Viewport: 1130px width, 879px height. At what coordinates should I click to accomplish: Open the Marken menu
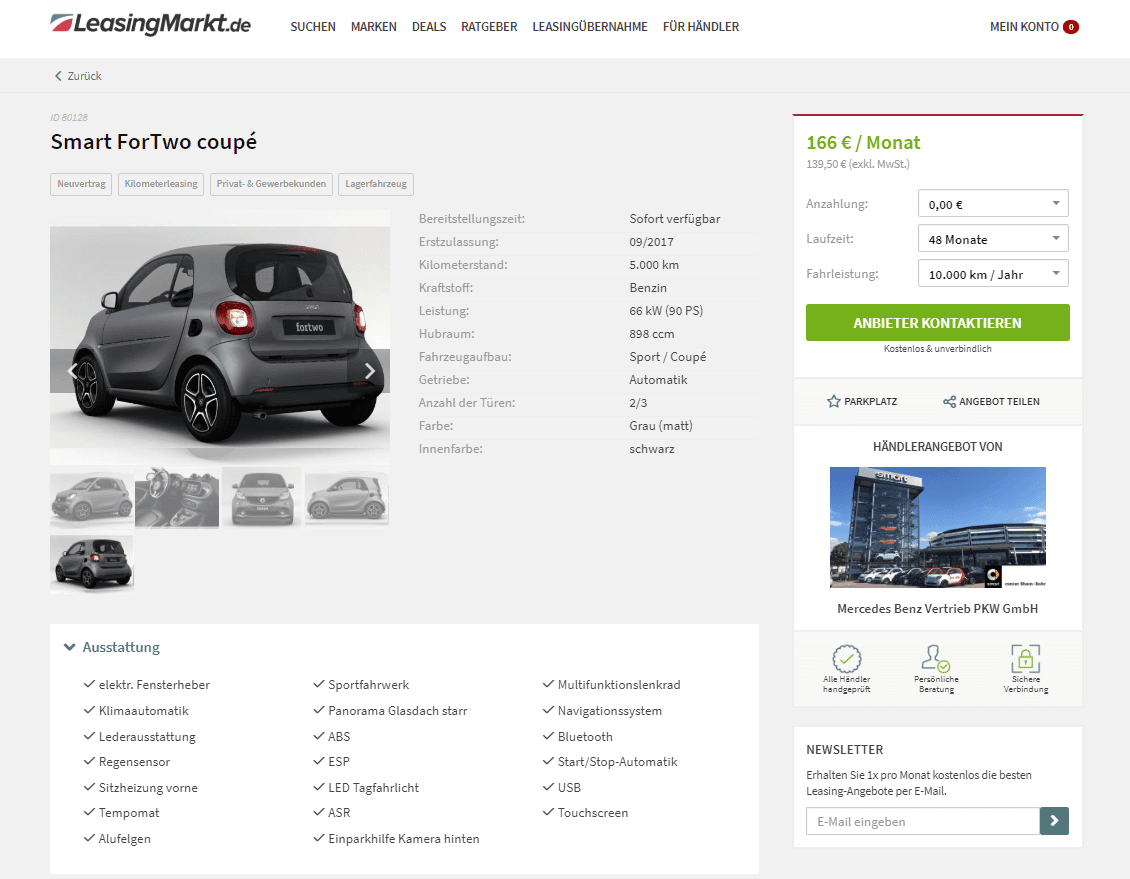[x=373, y=27]
